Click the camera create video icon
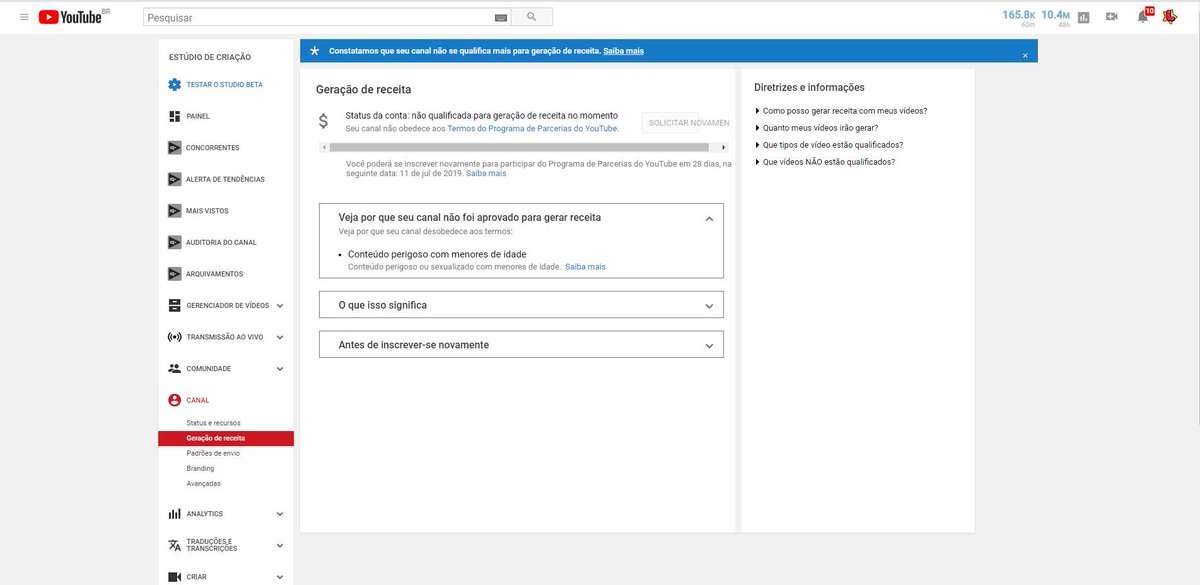The height and width of the screenshot is (585, 1200). point(1111,17)
